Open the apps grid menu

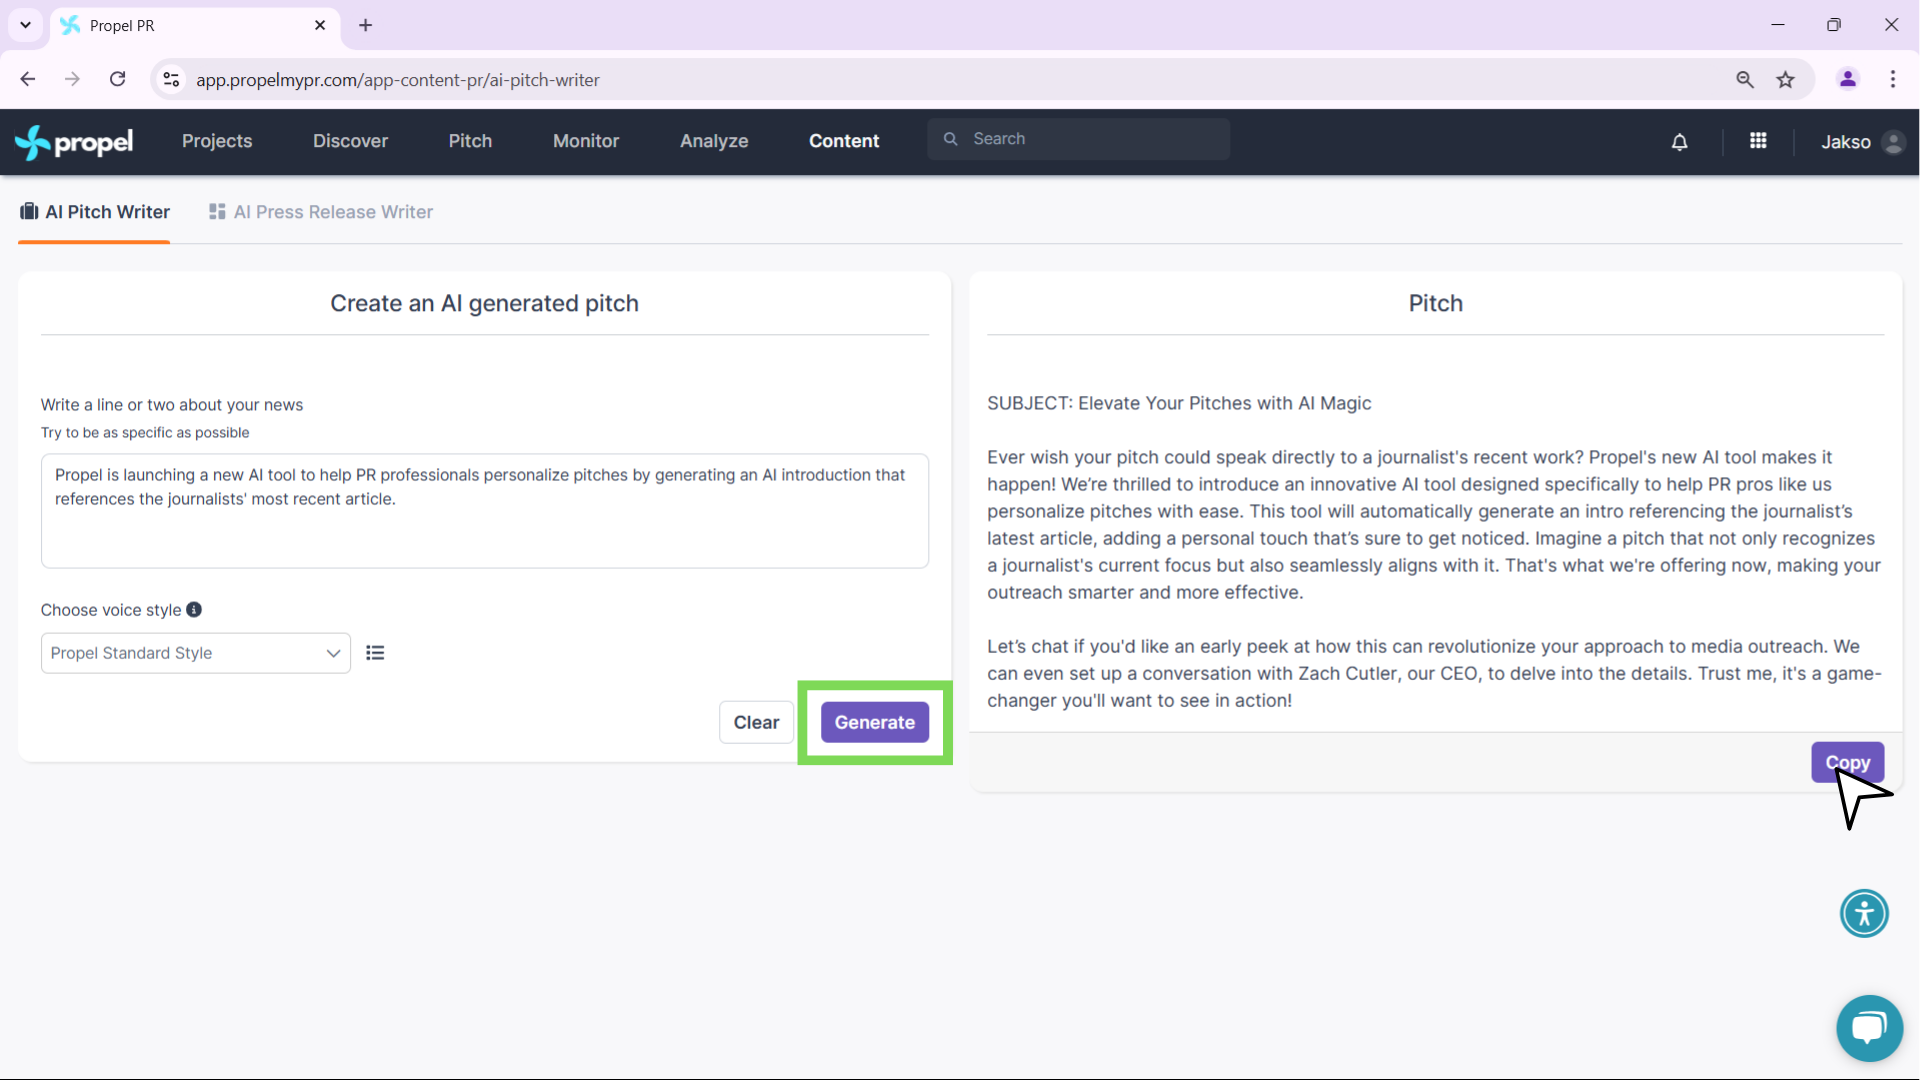pos(1758,141)
